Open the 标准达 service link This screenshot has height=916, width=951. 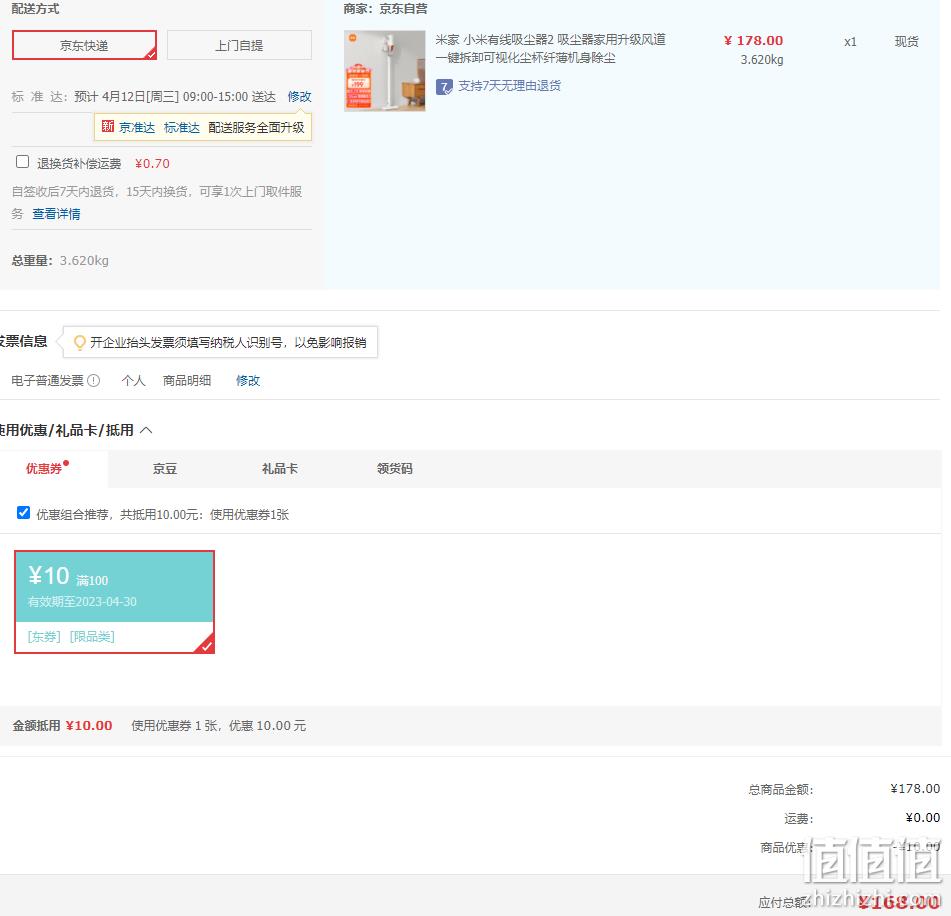[x=182, y=127]
